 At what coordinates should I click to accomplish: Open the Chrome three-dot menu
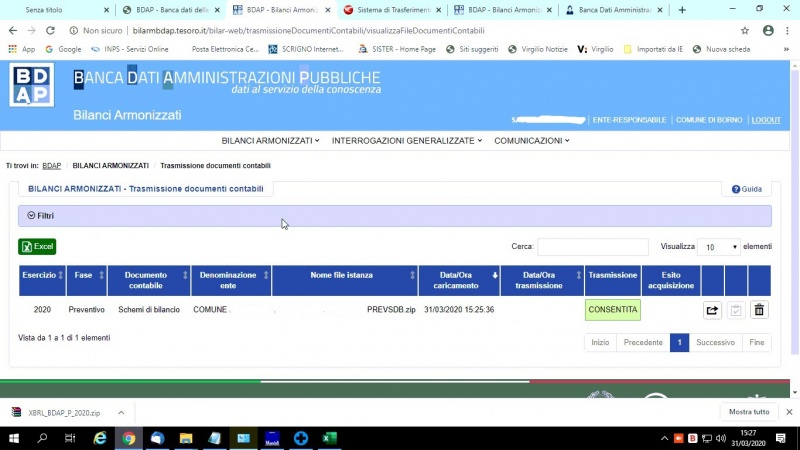787,31
